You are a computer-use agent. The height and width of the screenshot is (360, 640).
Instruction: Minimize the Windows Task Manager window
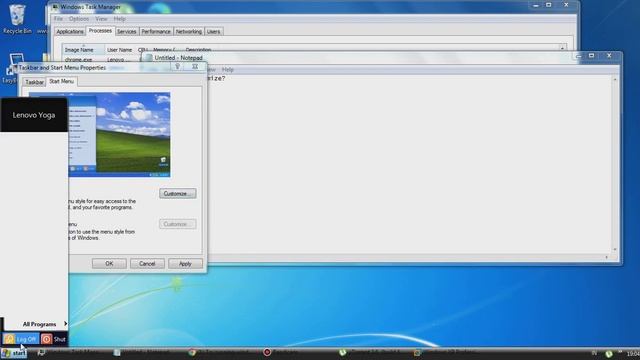coord(536,5)
